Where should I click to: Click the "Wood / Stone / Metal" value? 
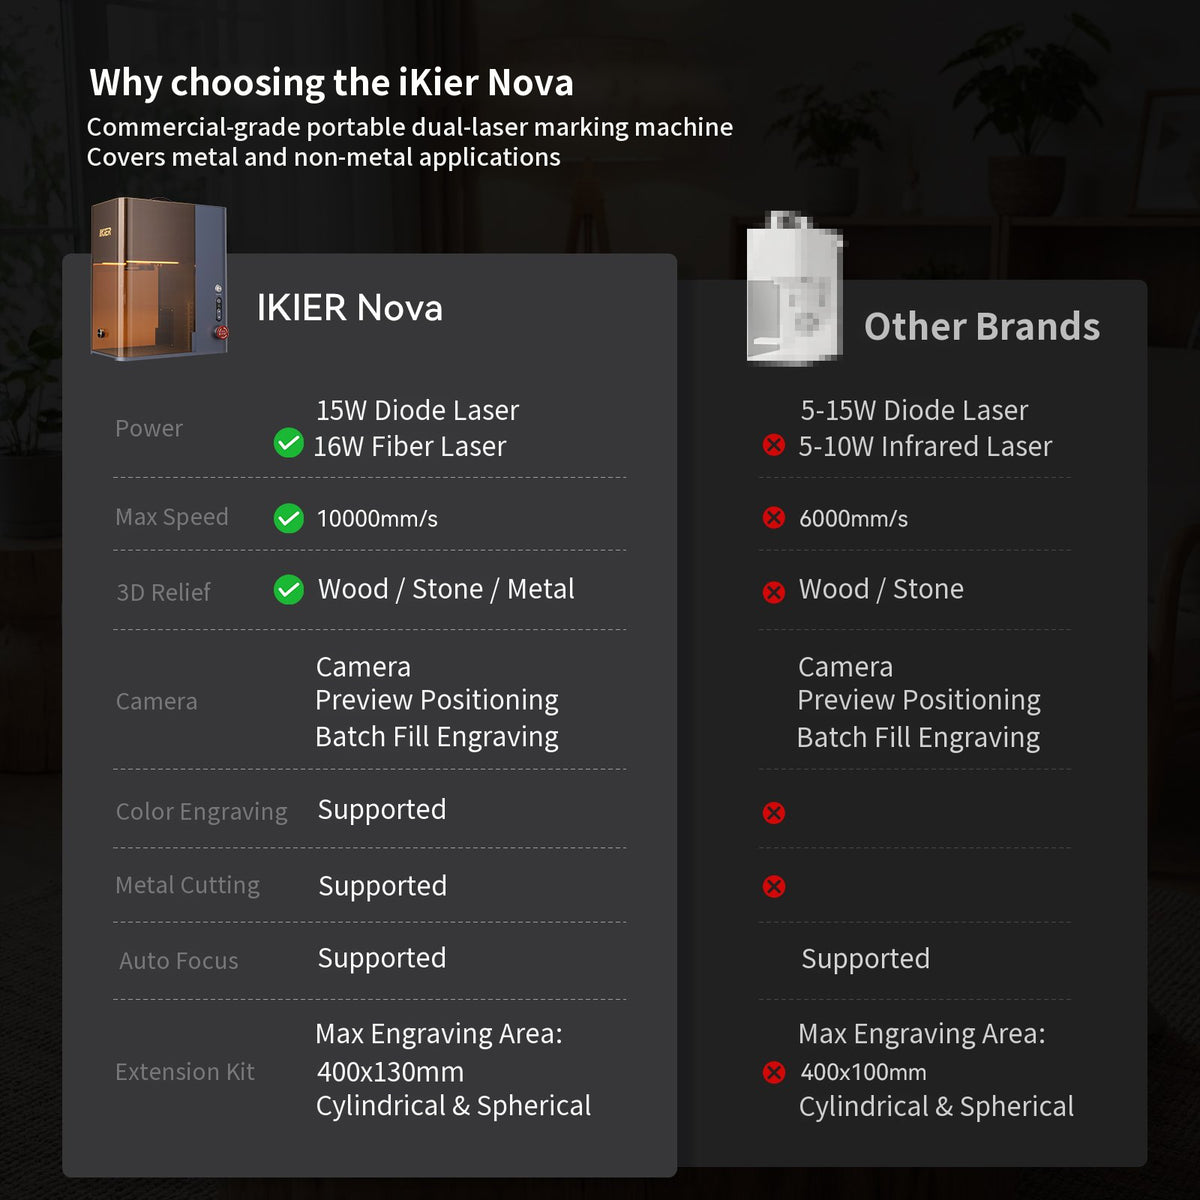(x=446, y=589)
